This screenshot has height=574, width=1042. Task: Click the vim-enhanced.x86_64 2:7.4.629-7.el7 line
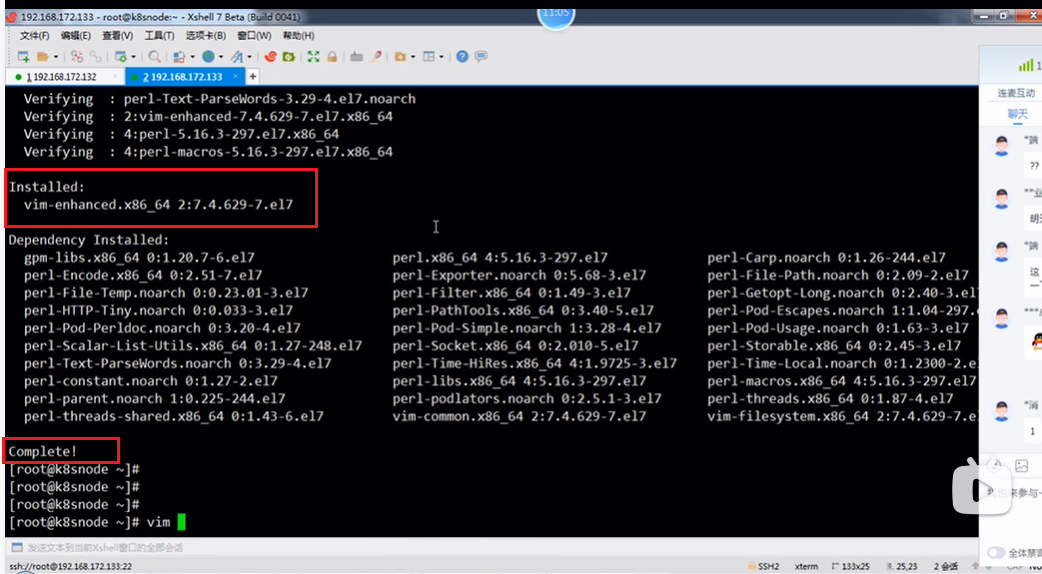158,205
